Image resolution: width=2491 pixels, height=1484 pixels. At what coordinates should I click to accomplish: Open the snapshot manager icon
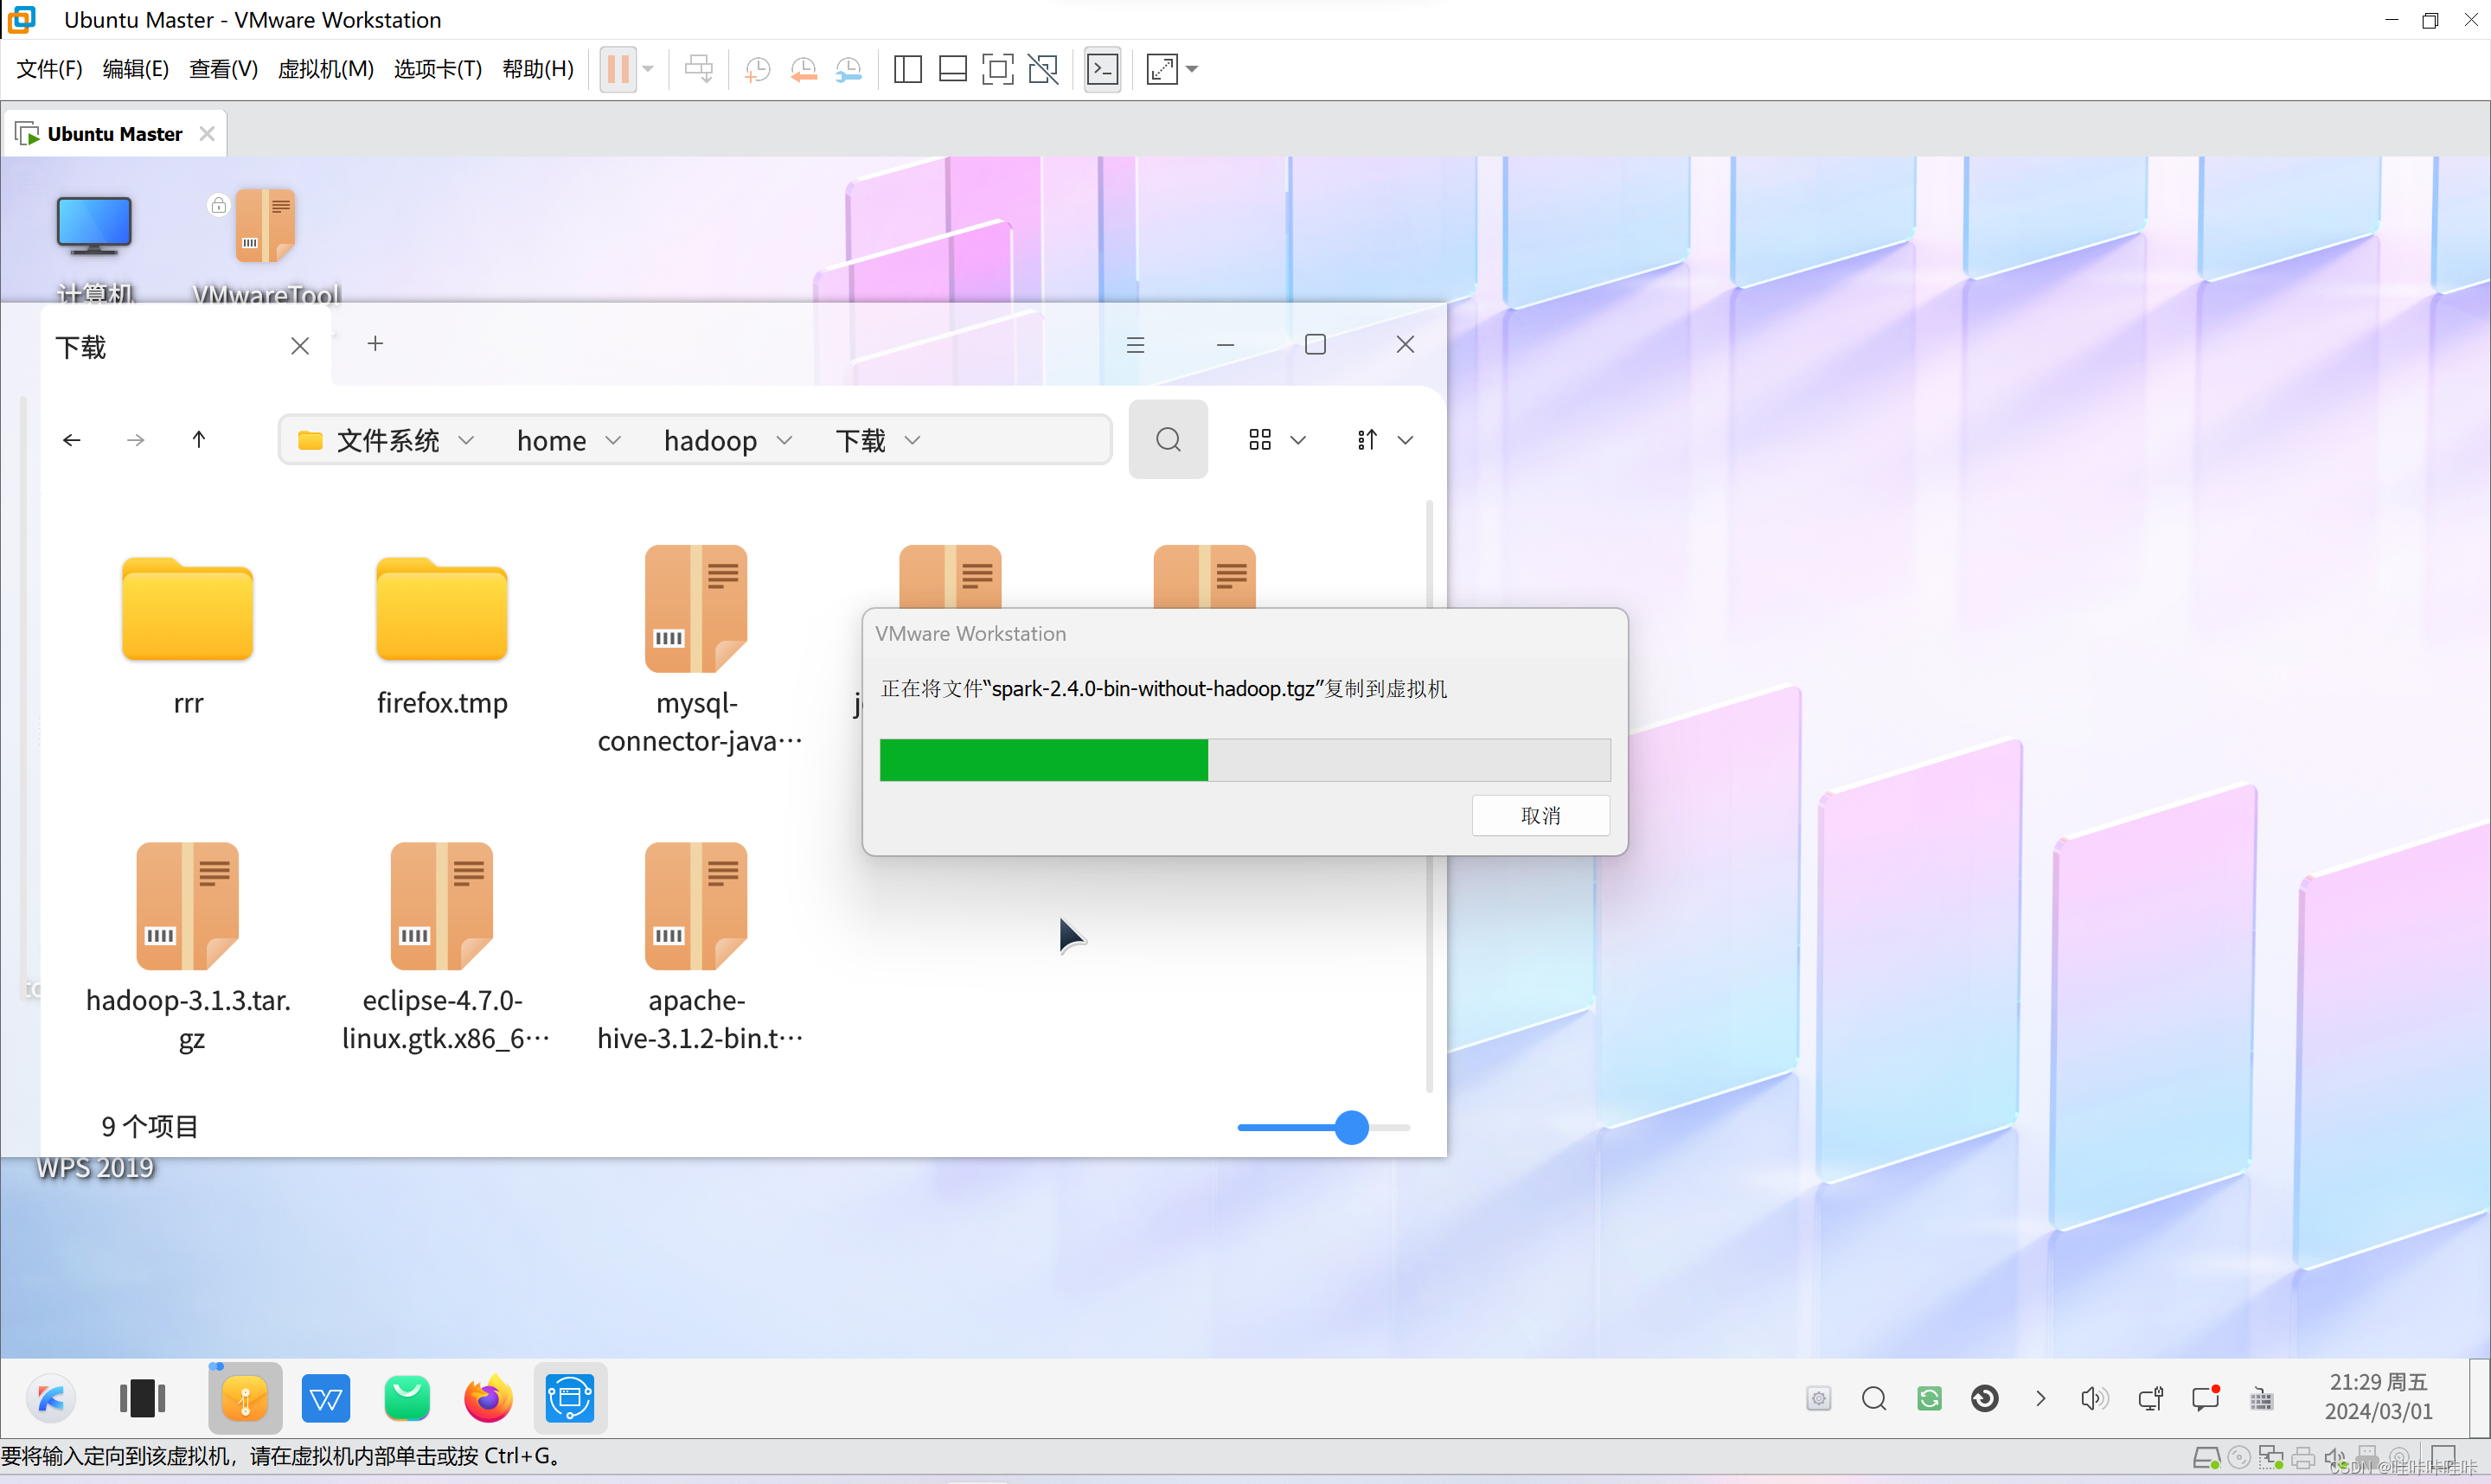848,69
